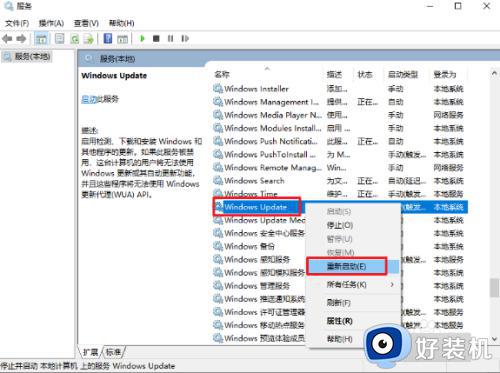500x373 pixels.
Task: Choose 停止(O) in the context menu
Action: [x=353, y=225]
